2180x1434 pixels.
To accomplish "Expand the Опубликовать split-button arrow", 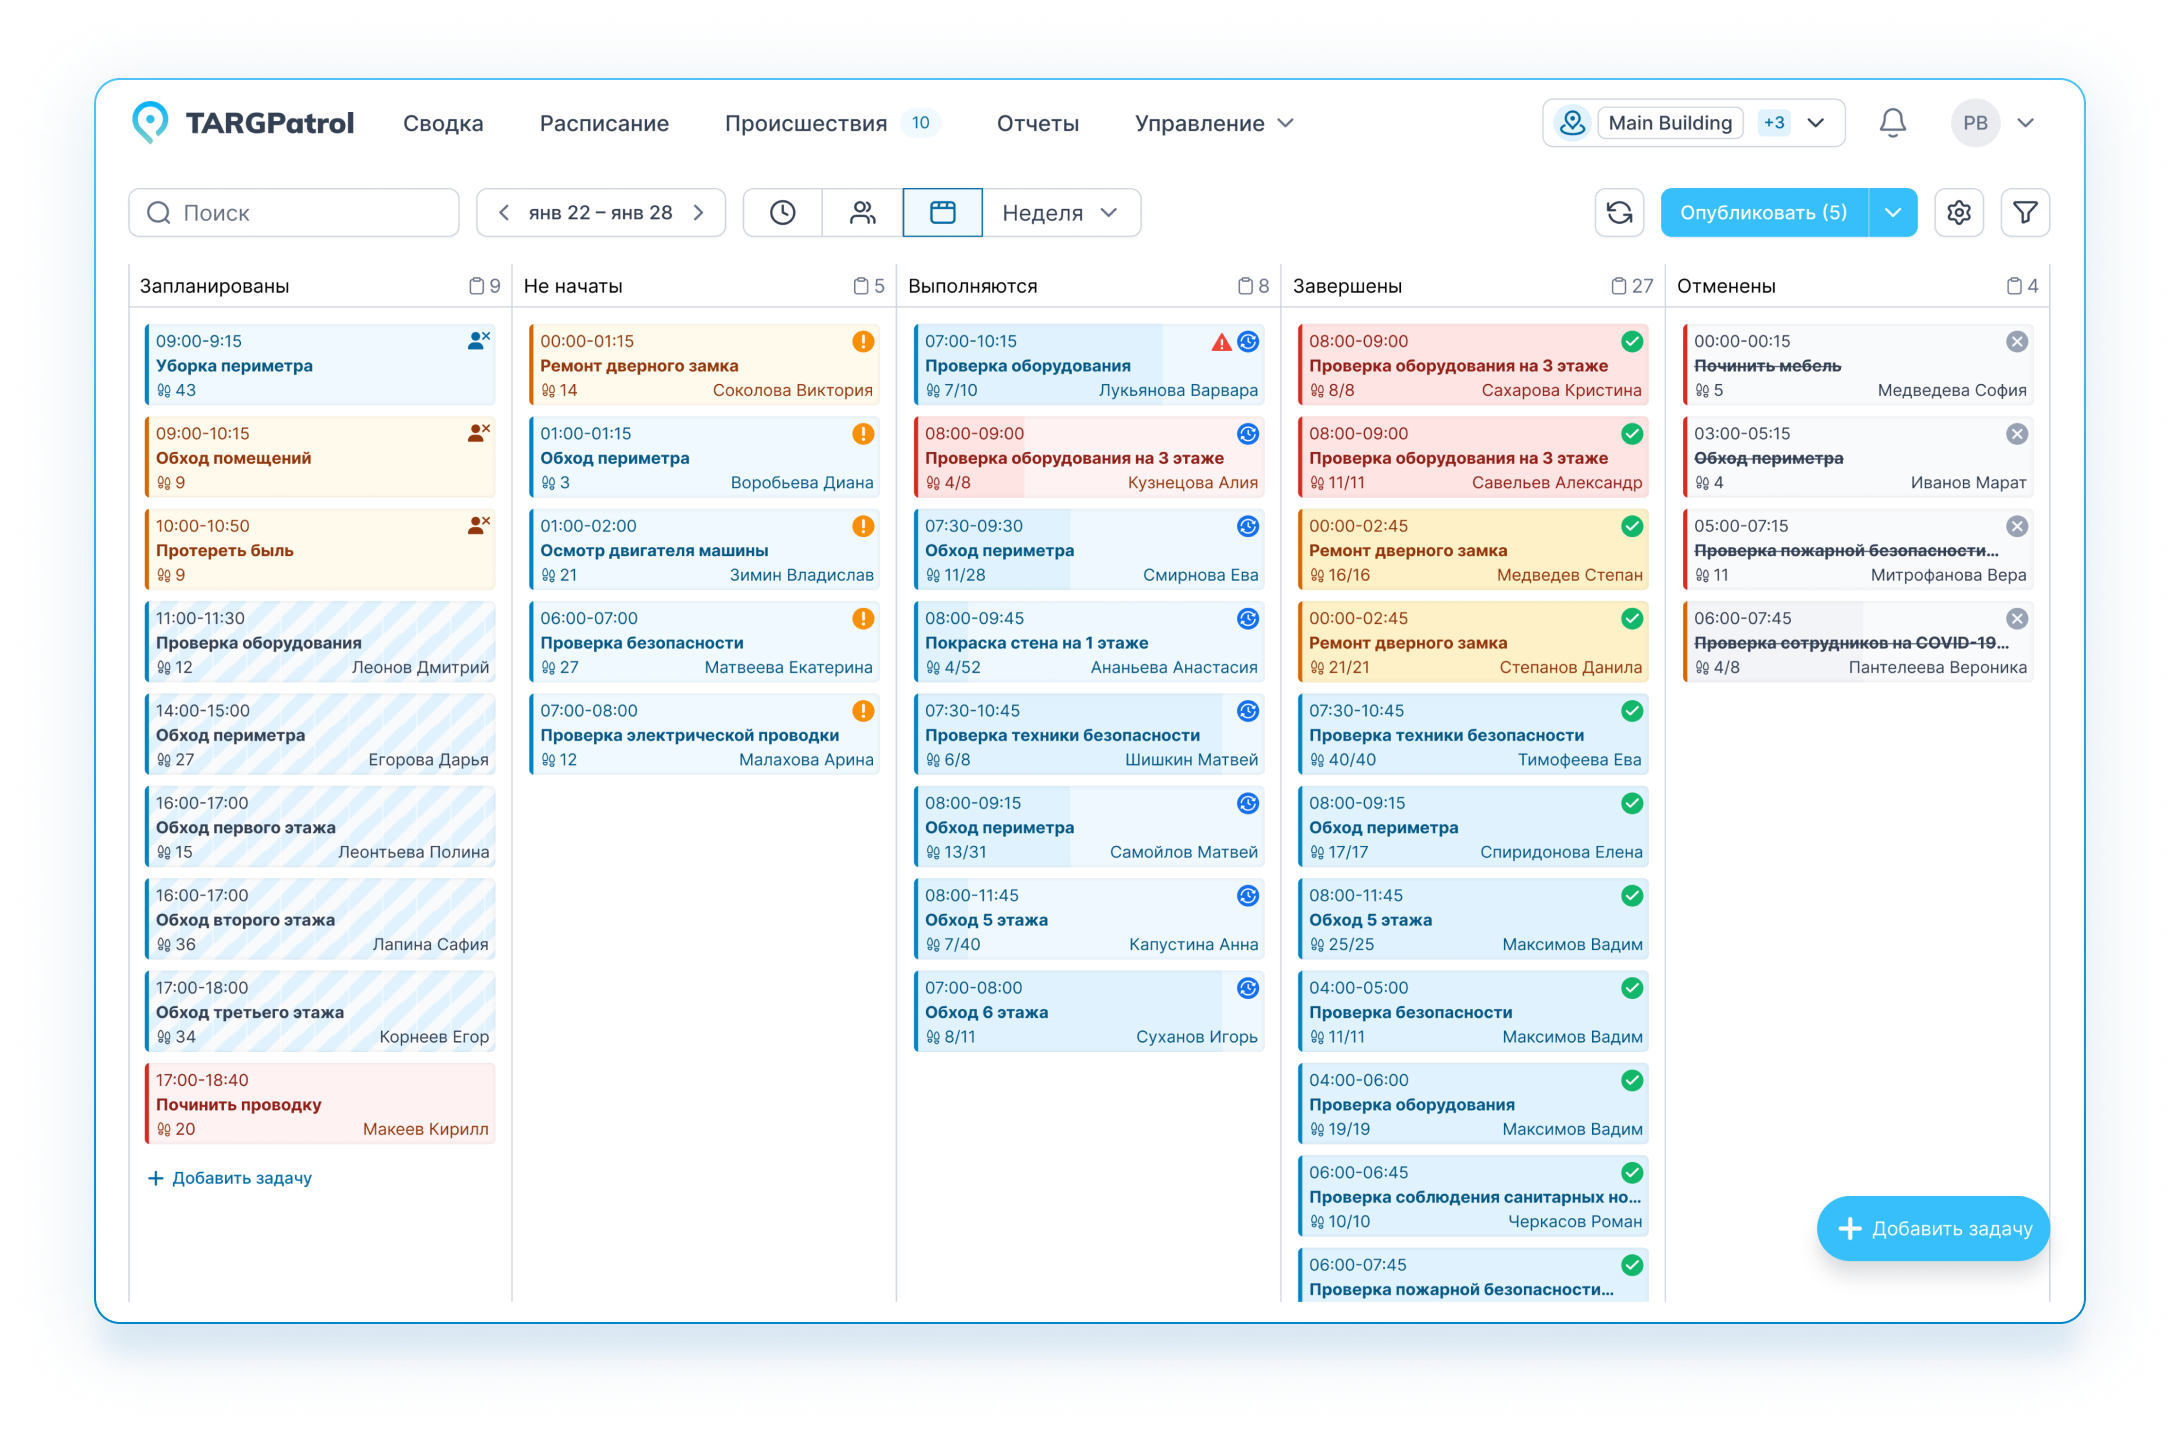I will pyautogui.click(x=1893, y=213).
